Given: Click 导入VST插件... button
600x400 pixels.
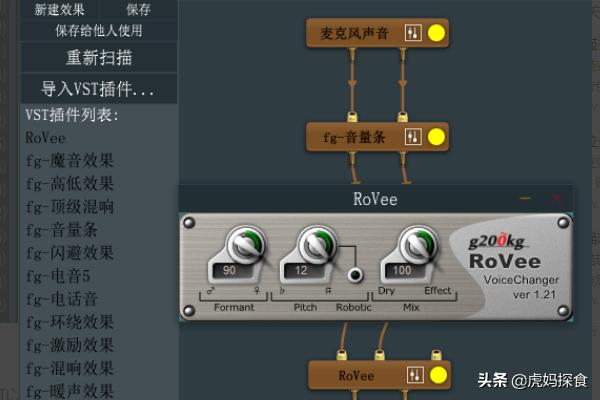Looking at the screenshot, I should pyautogui.click(x=99, y=89).
